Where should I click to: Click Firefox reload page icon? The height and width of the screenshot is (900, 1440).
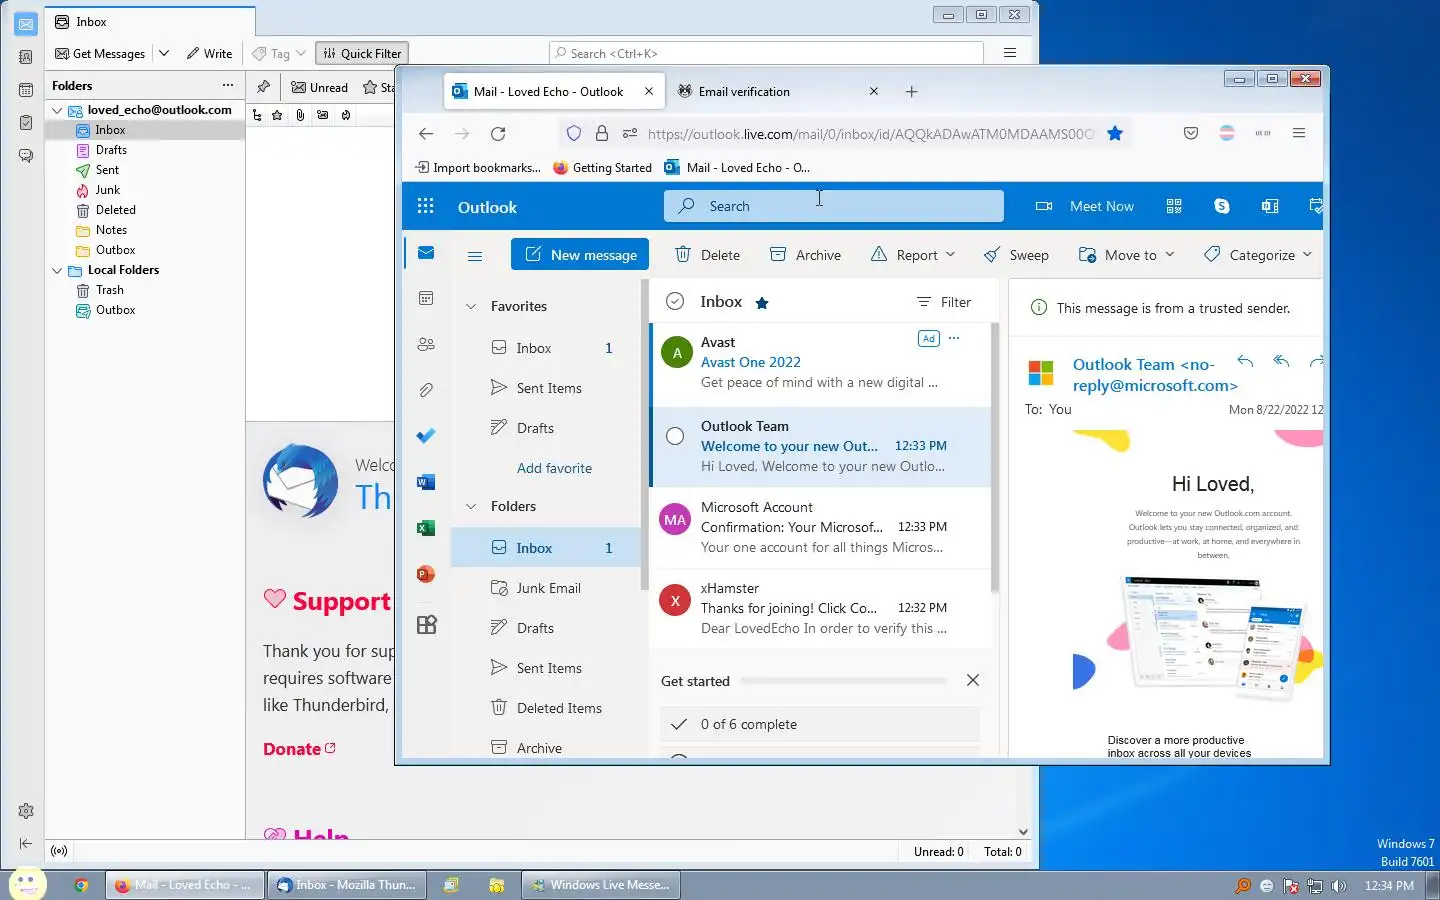coord(498,133)
